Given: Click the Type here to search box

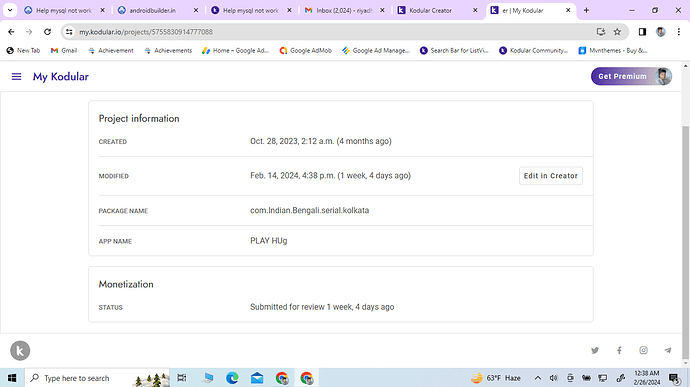Looking at the screenshot, I should click(x=97, y=378).
